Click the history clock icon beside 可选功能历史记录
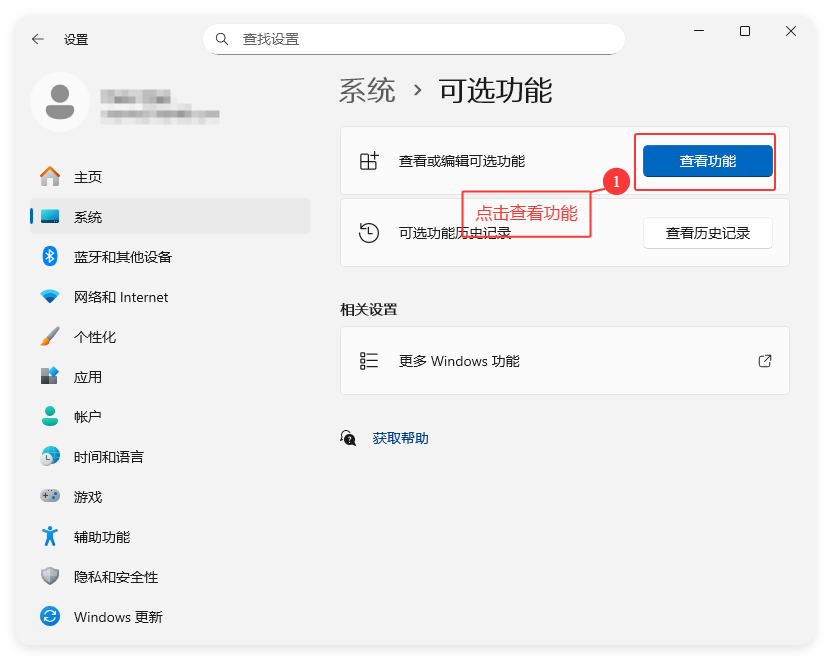 click(x=370, y=232)
